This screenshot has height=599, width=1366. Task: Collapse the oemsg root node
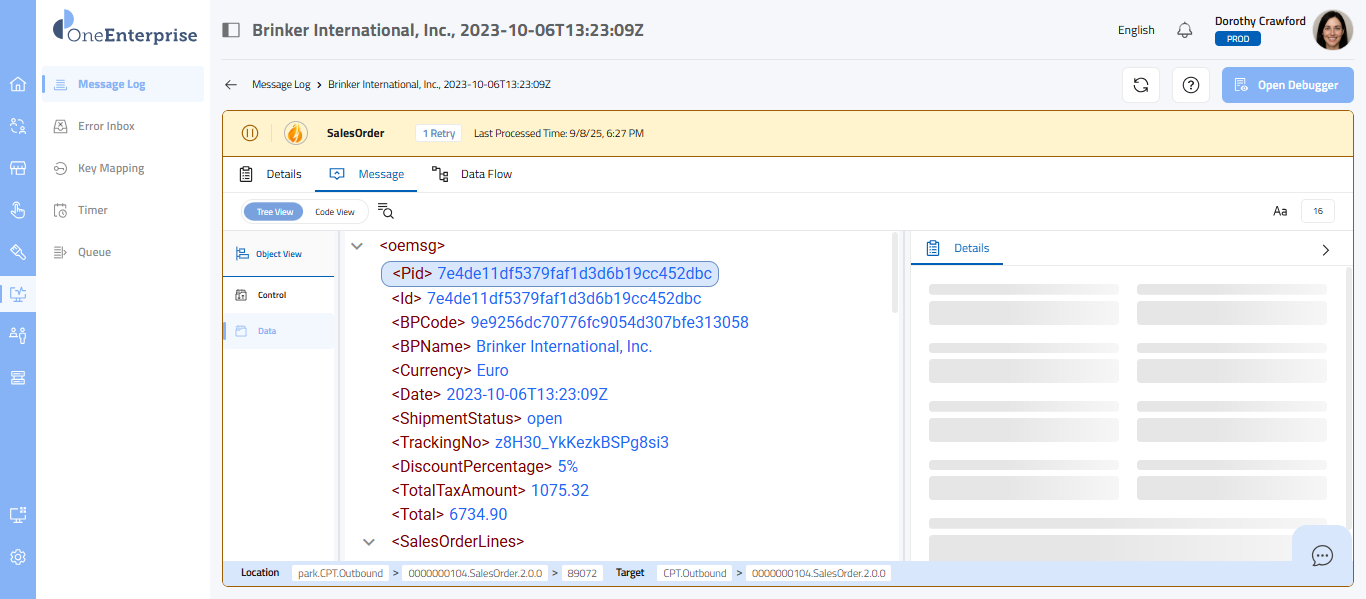click(357, 245)
